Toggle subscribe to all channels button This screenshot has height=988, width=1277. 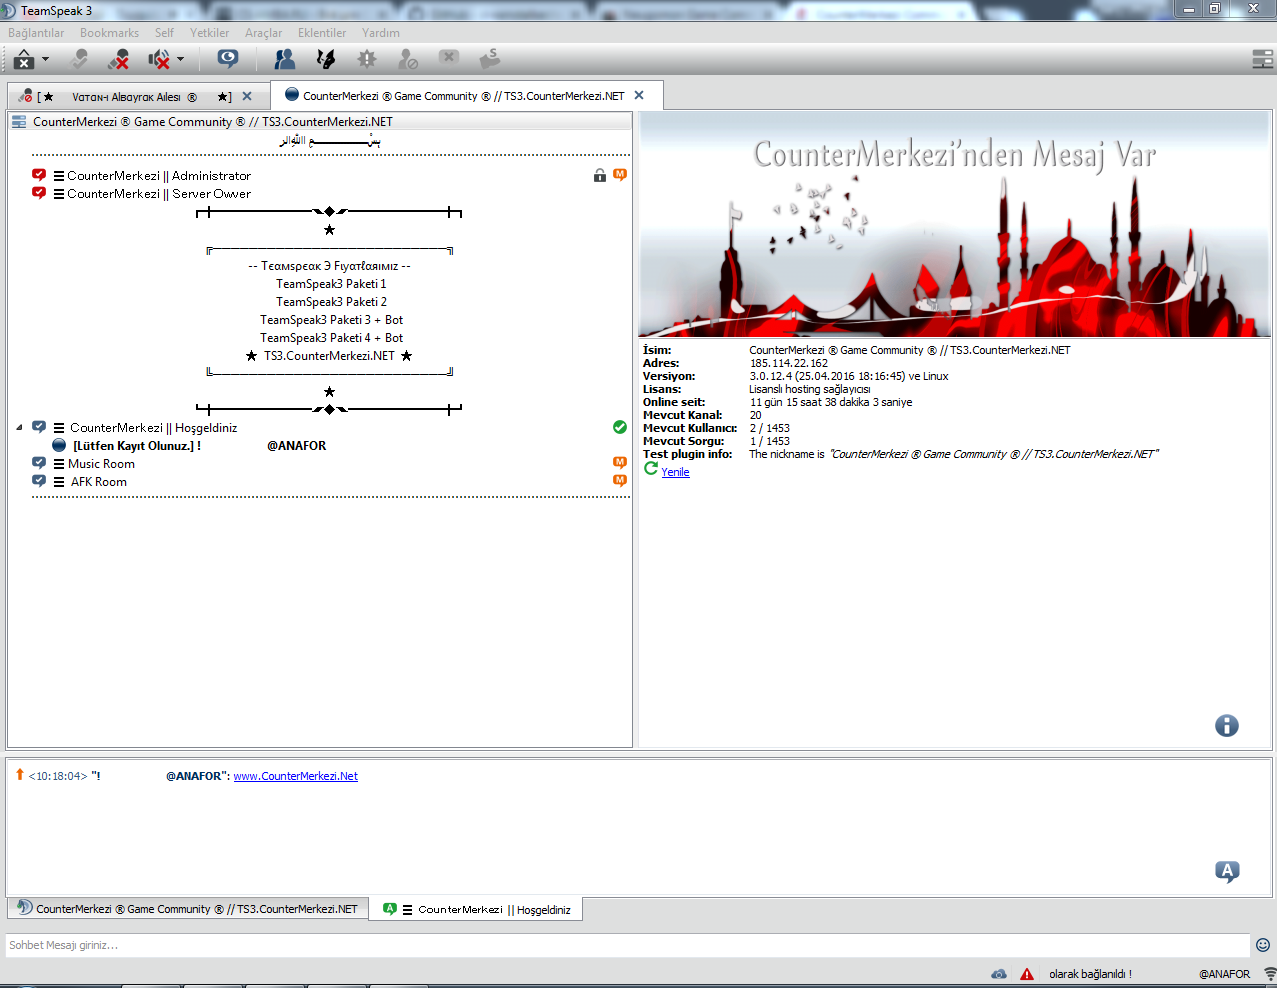[228, 60]
